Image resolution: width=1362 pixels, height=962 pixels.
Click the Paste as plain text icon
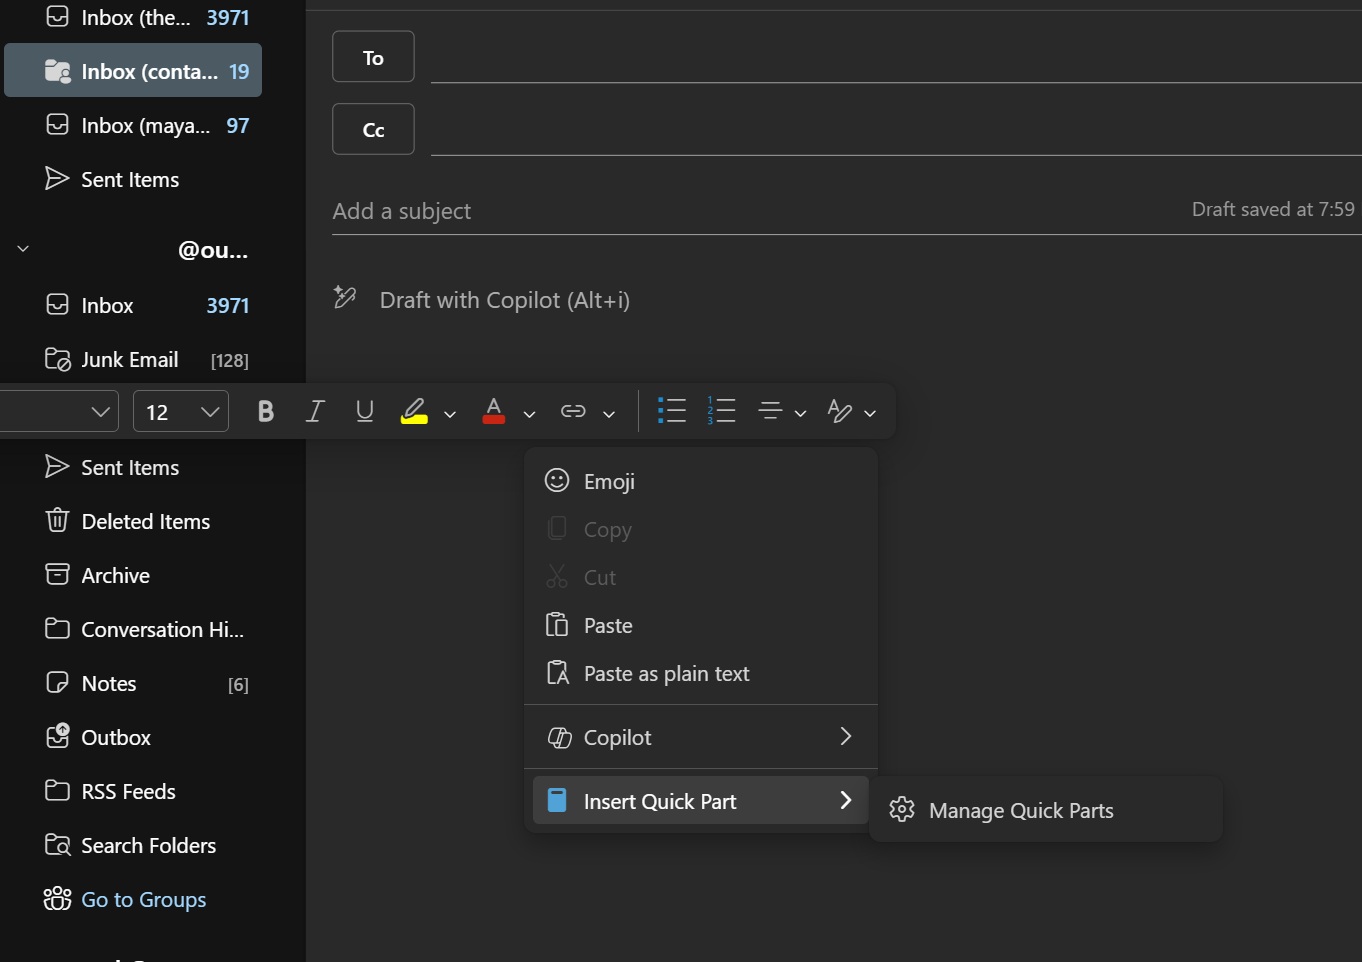point(557,673)
